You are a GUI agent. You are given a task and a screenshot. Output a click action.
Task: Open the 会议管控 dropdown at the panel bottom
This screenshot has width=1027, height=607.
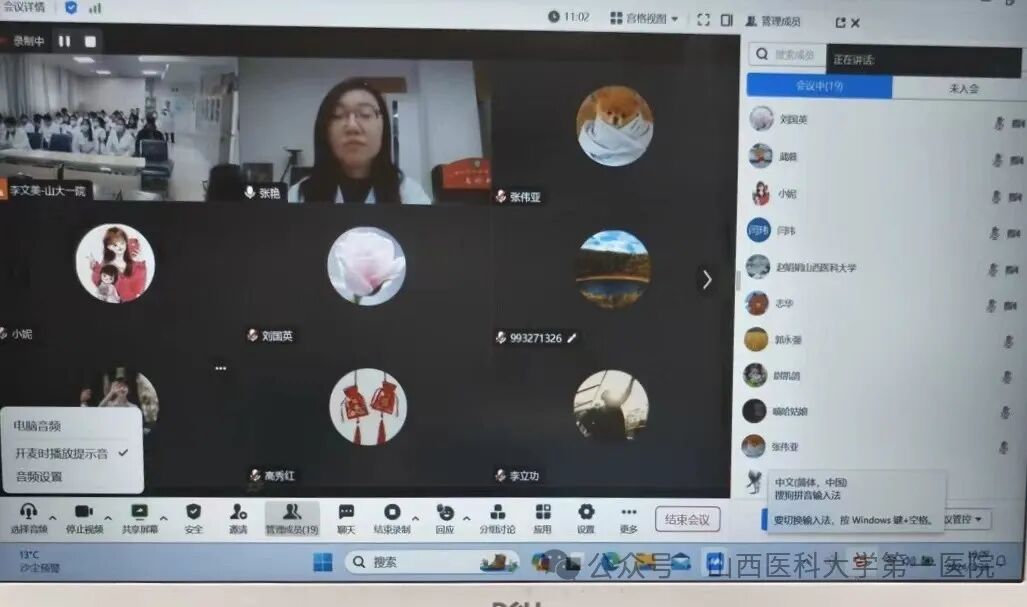click(963, 519)
